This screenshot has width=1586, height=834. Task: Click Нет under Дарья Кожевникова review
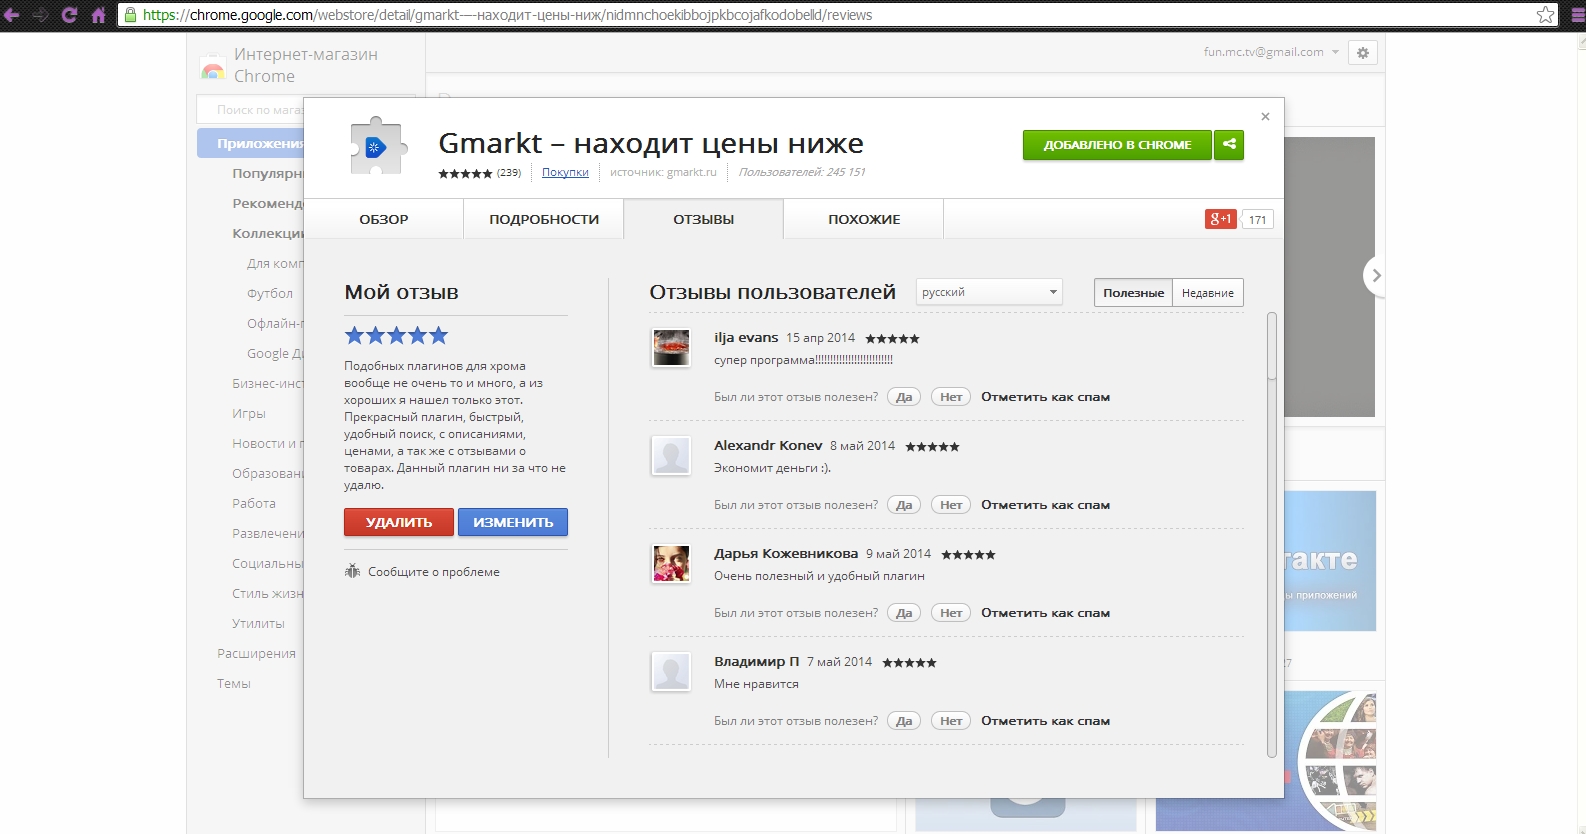coord(951,613)
